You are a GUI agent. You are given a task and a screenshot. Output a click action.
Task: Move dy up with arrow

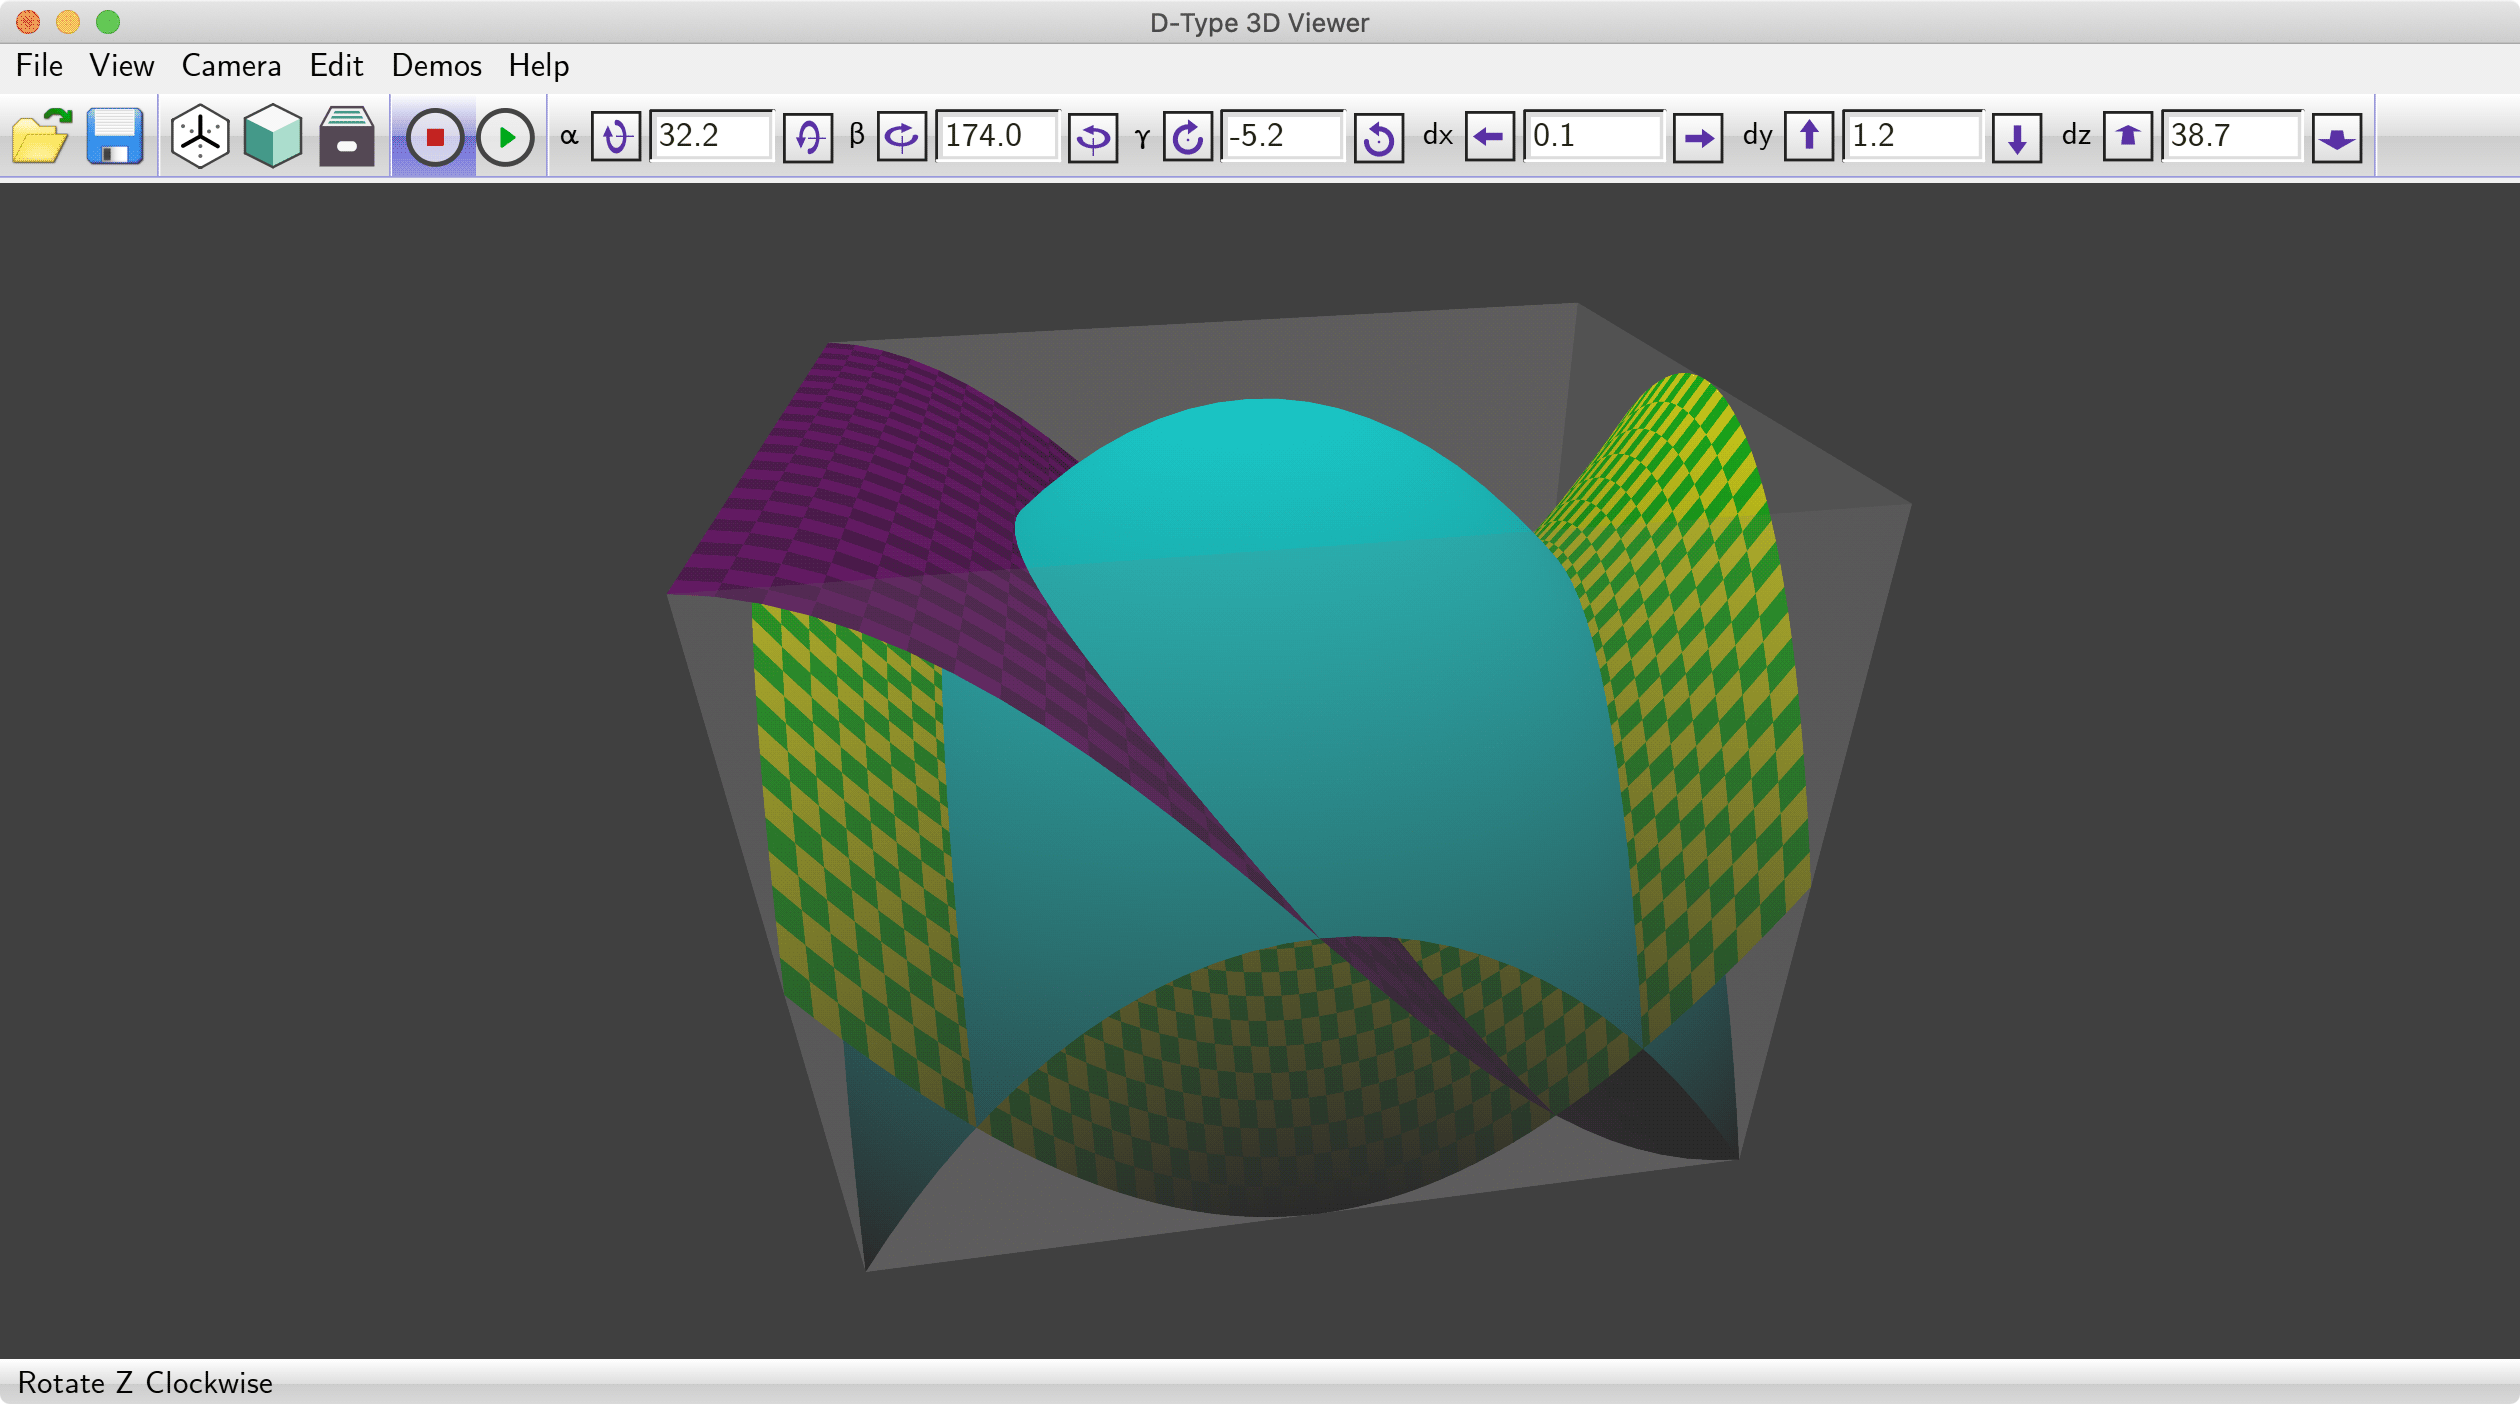click(x=1809, y=136)
